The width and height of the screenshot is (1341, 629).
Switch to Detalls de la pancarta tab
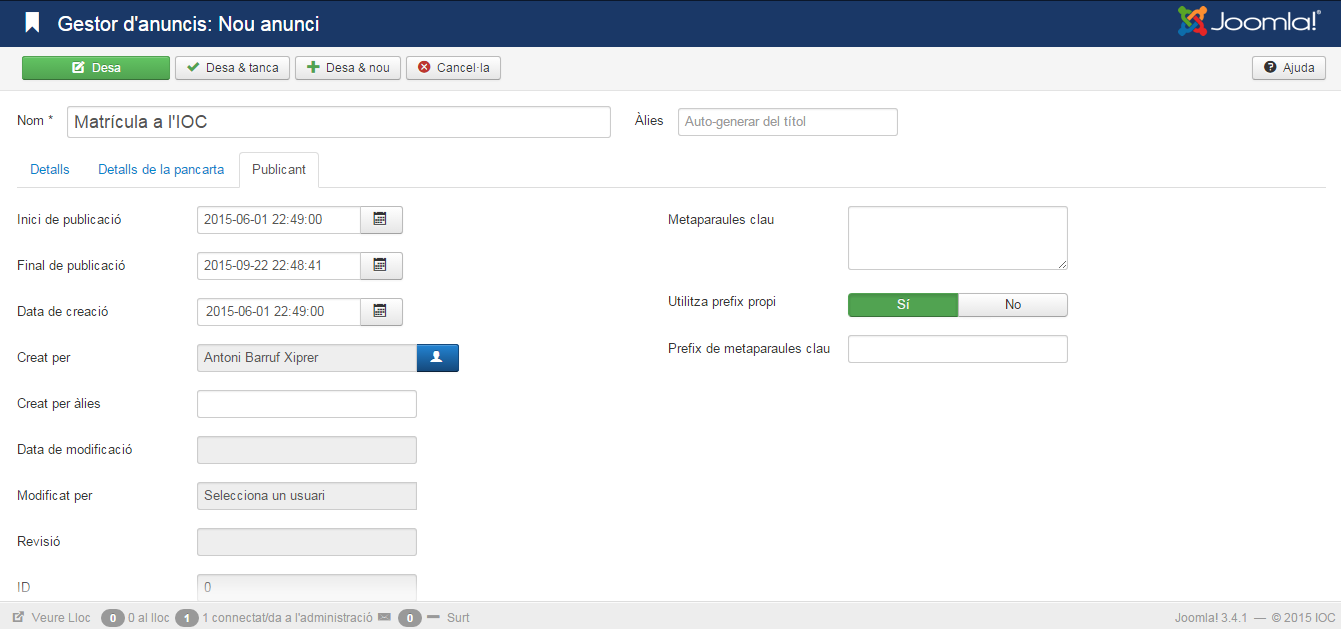pyautogui.click(x=161, y=170)
